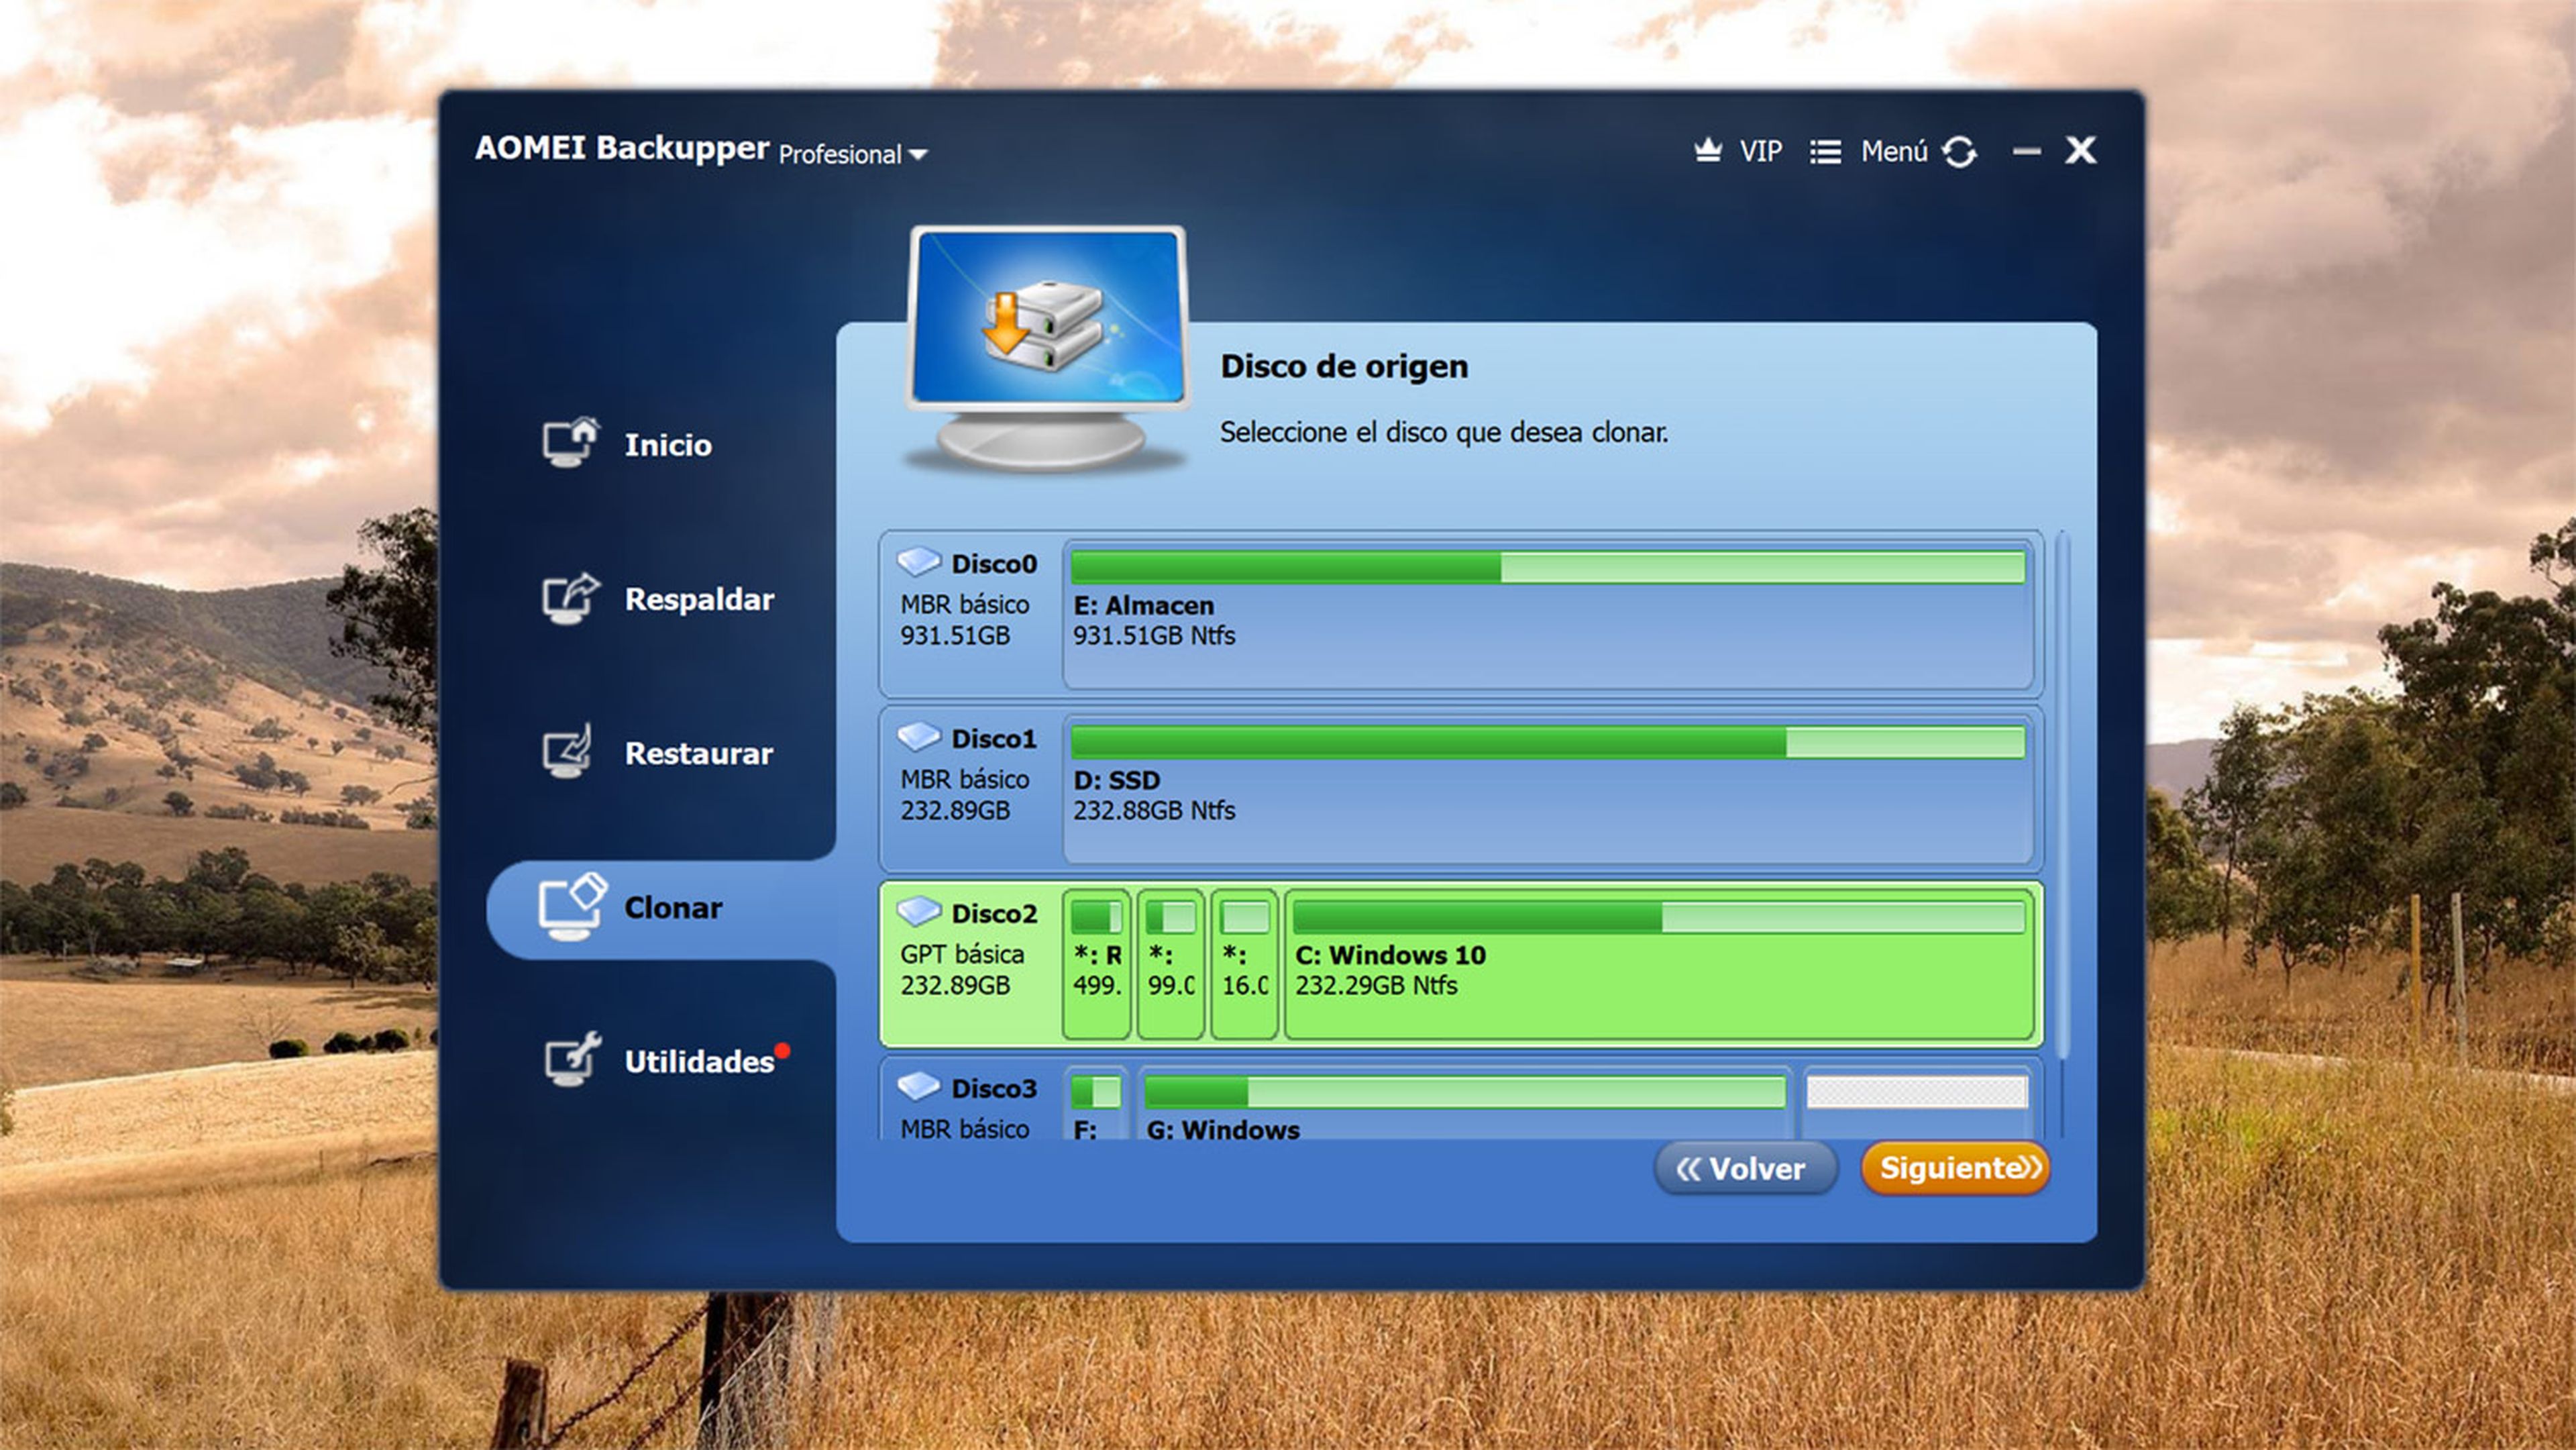The image size is (2576, 1450).
Task: Click the Disco2 drive icon
Action: 918,912
